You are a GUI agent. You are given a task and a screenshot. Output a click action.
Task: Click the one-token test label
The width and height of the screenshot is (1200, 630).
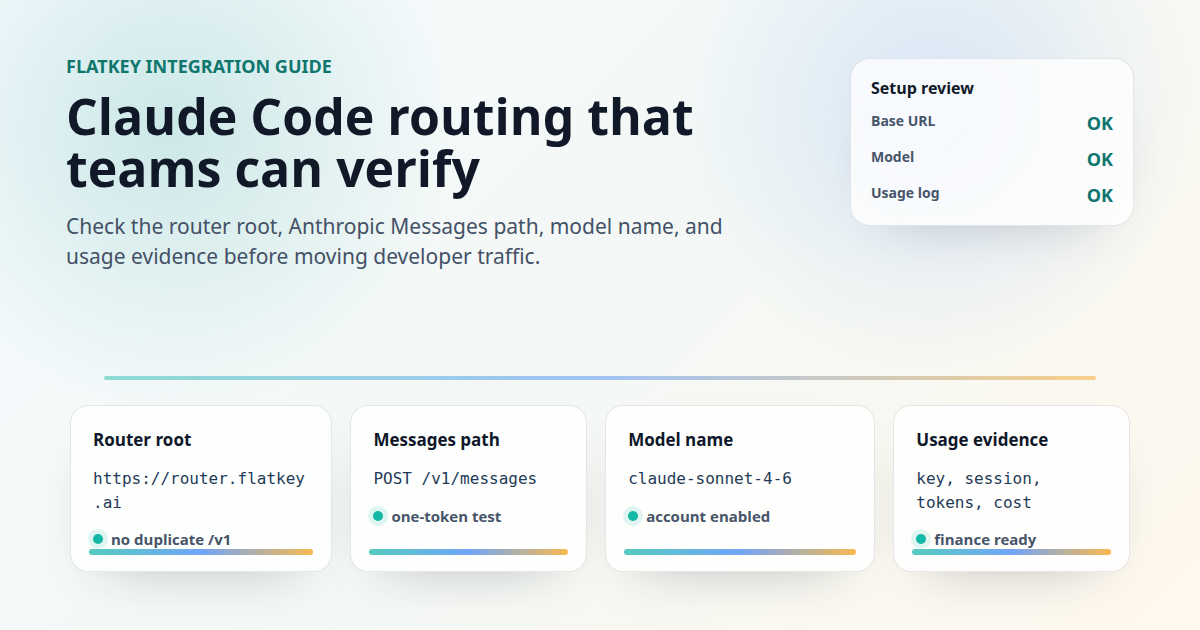[446, 517]
